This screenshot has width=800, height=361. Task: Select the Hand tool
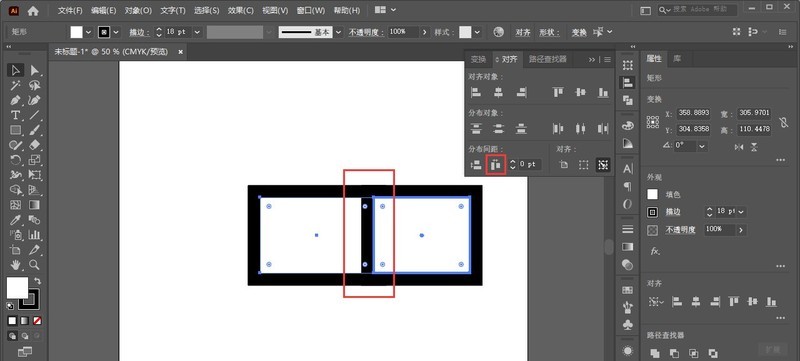16,265
